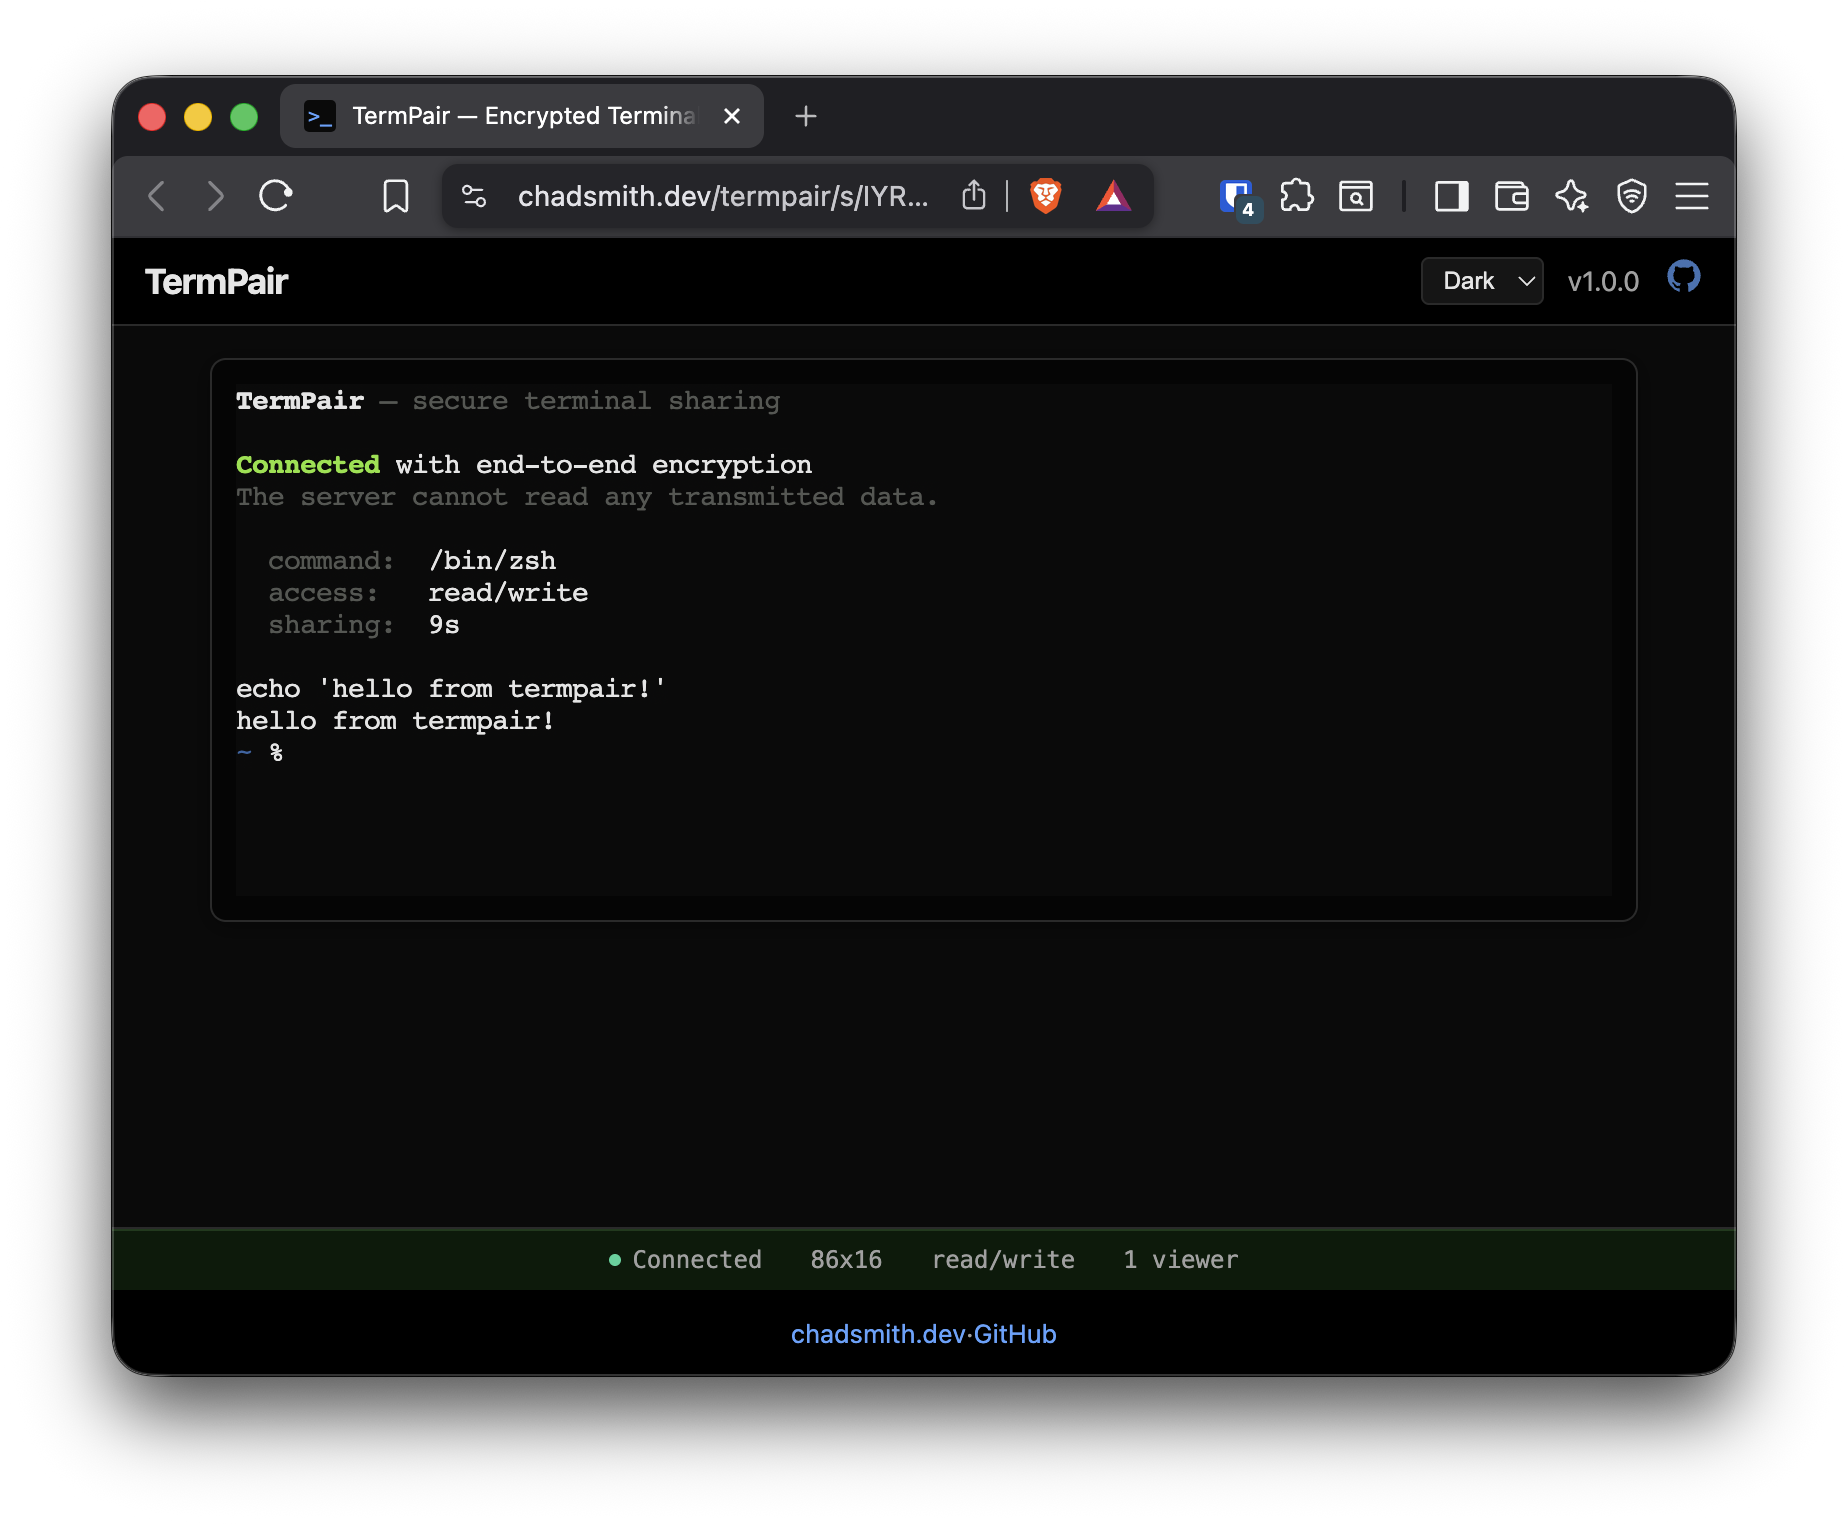
Task: Open the chadsmith.dev footer link
Action: click(x=878, y=1334)
